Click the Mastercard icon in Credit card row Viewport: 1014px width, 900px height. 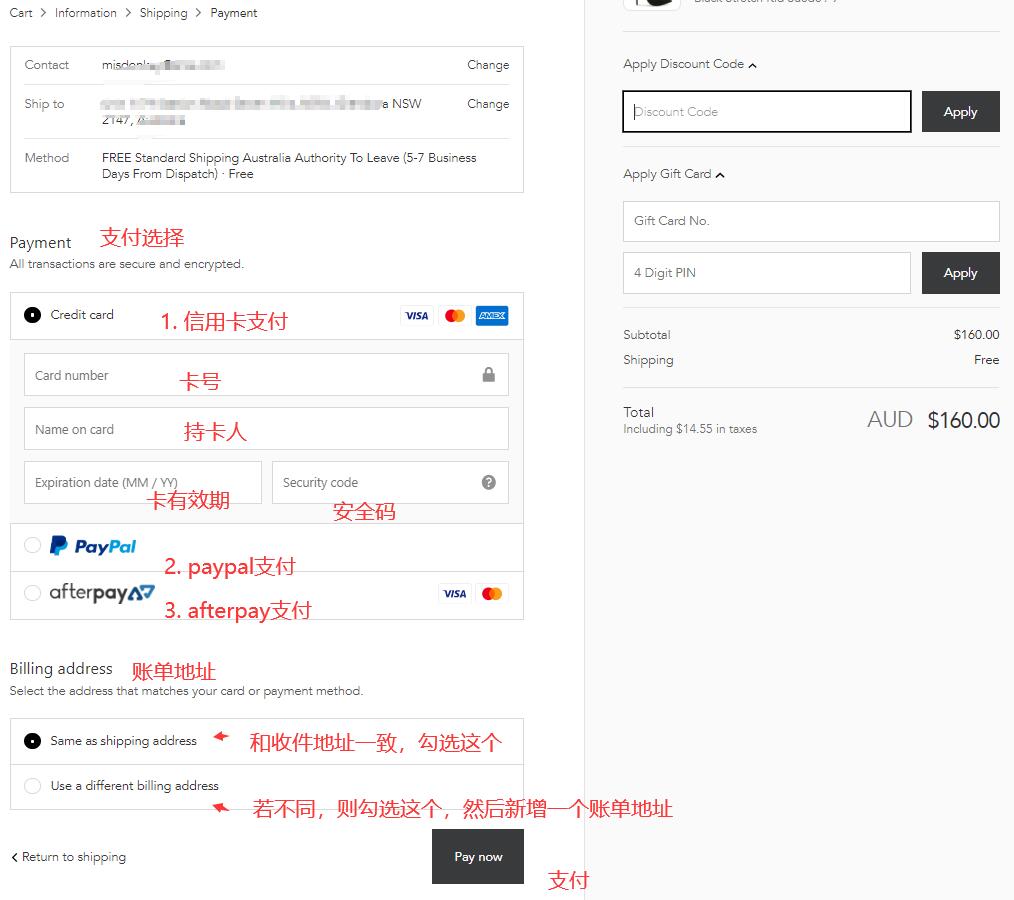click(455, 316)
